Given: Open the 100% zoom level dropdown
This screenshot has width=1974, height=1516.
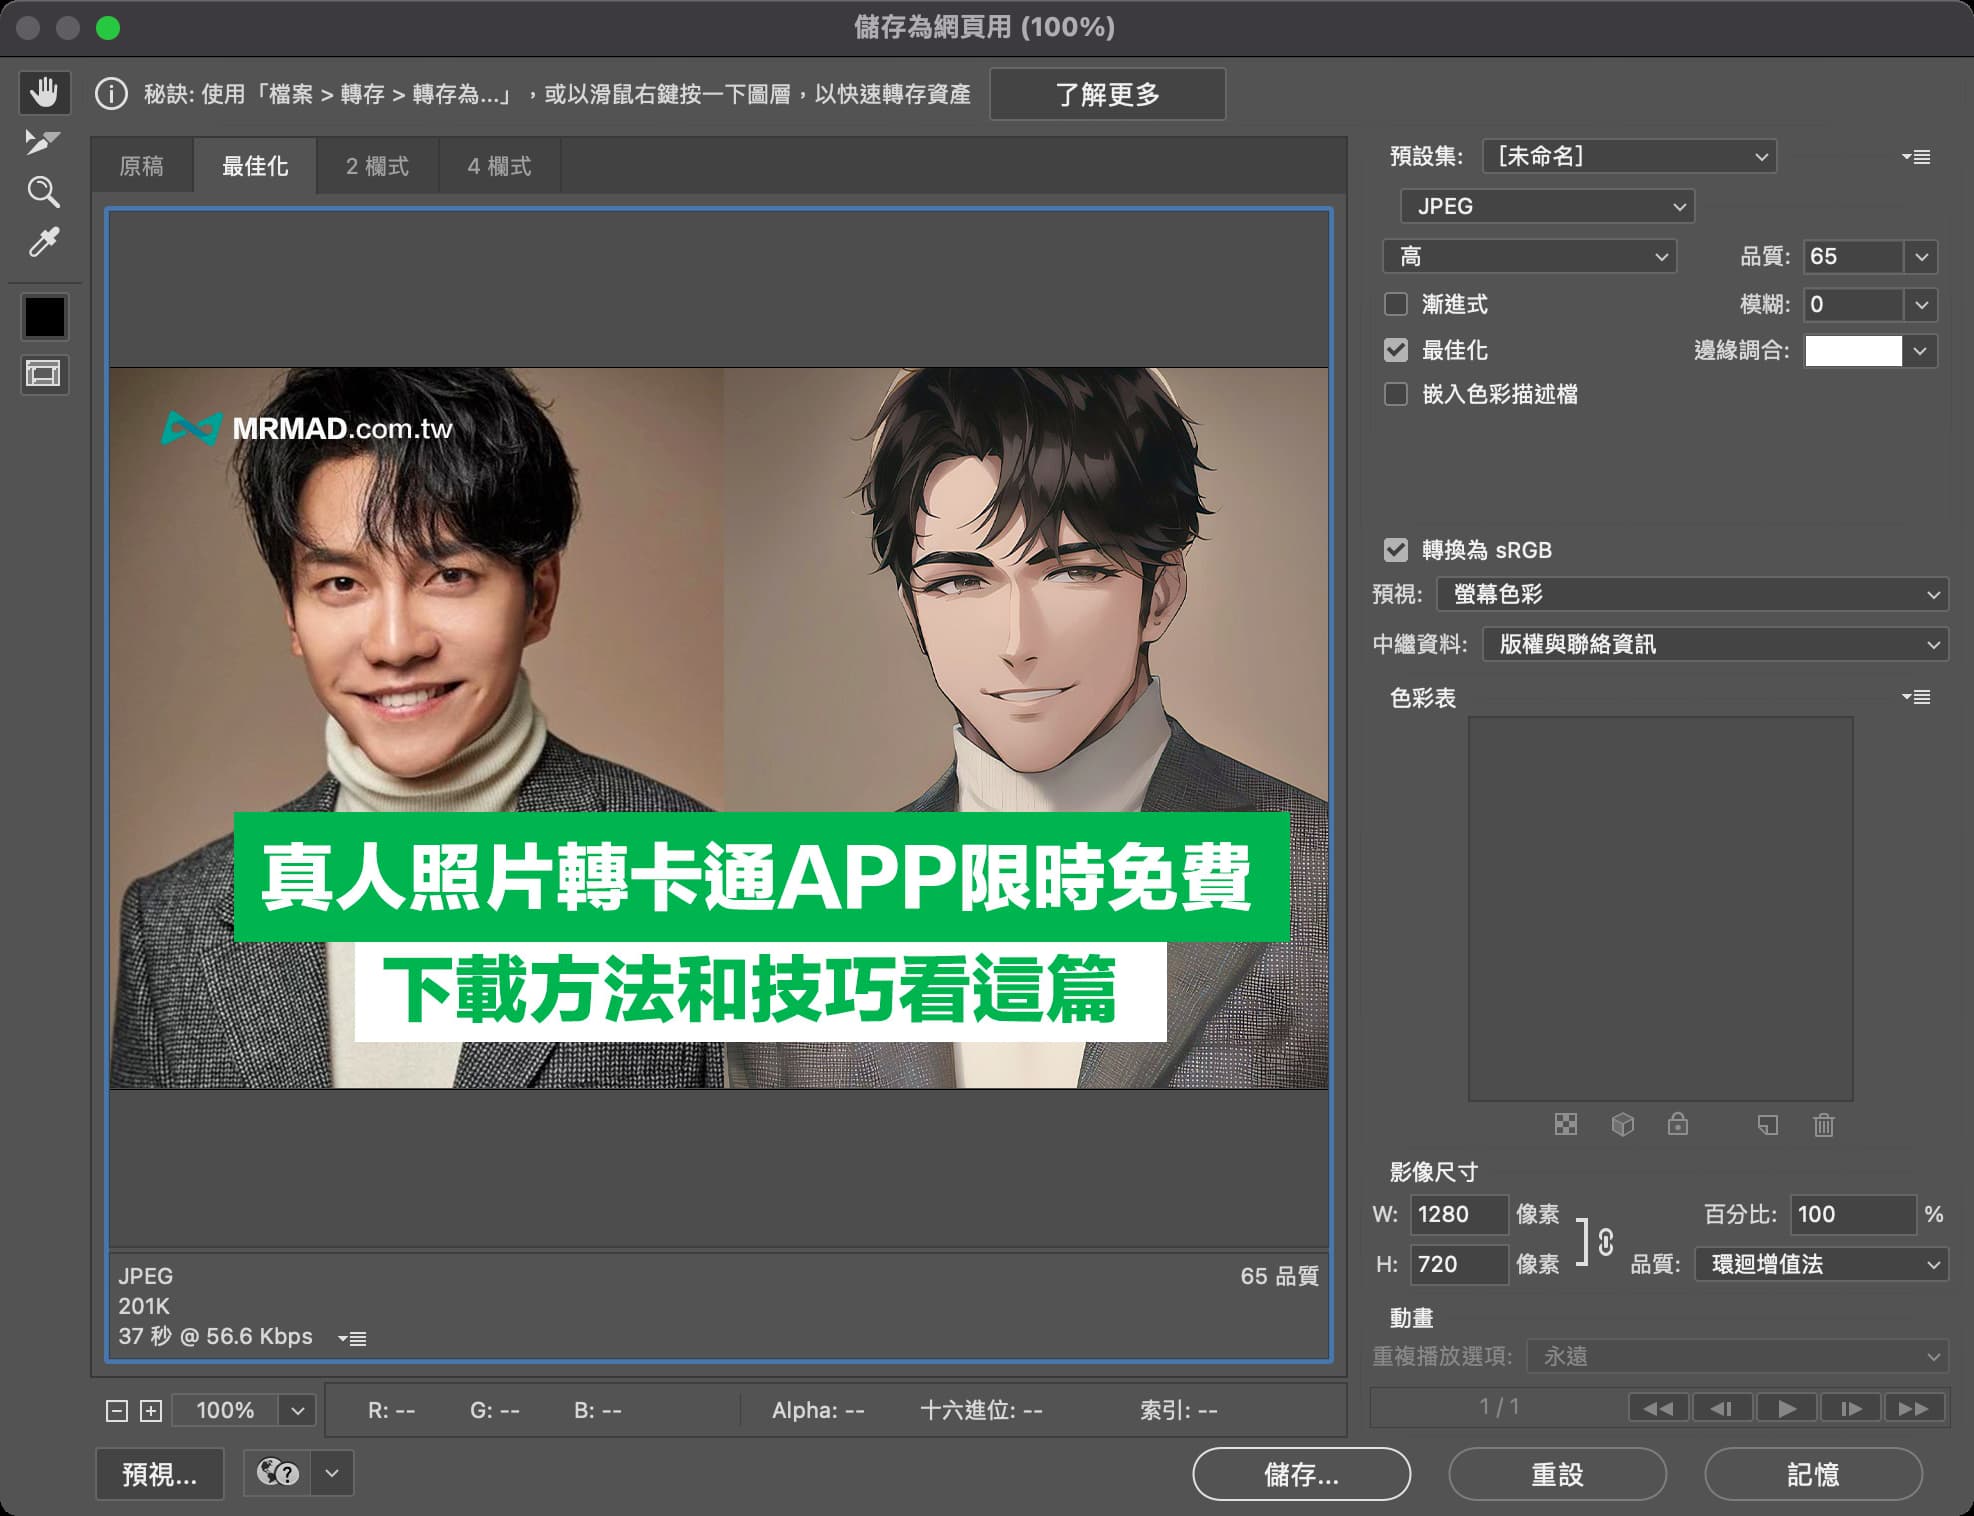Looking at the screenshot, I should pos(297,1411).
